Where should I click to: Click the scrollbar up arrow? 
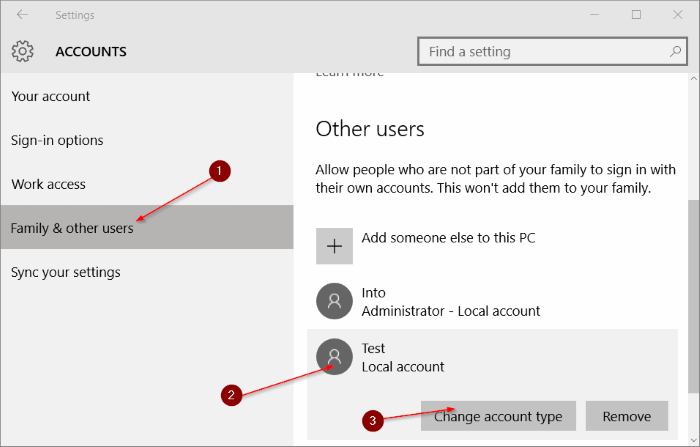pos(693,79)
